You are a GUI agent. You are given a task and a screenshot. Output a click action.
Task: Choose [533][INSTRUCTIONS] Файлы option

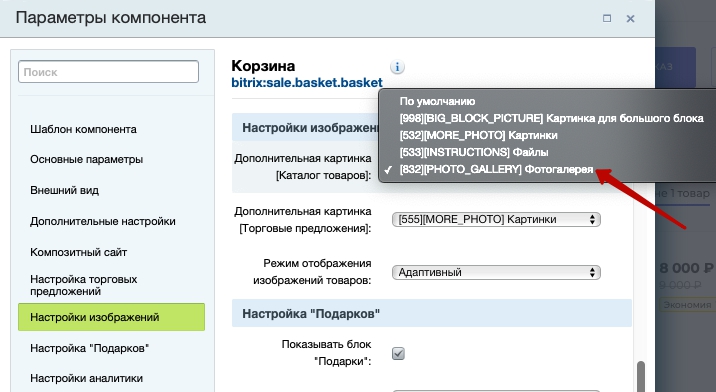[x=474, y=152]
